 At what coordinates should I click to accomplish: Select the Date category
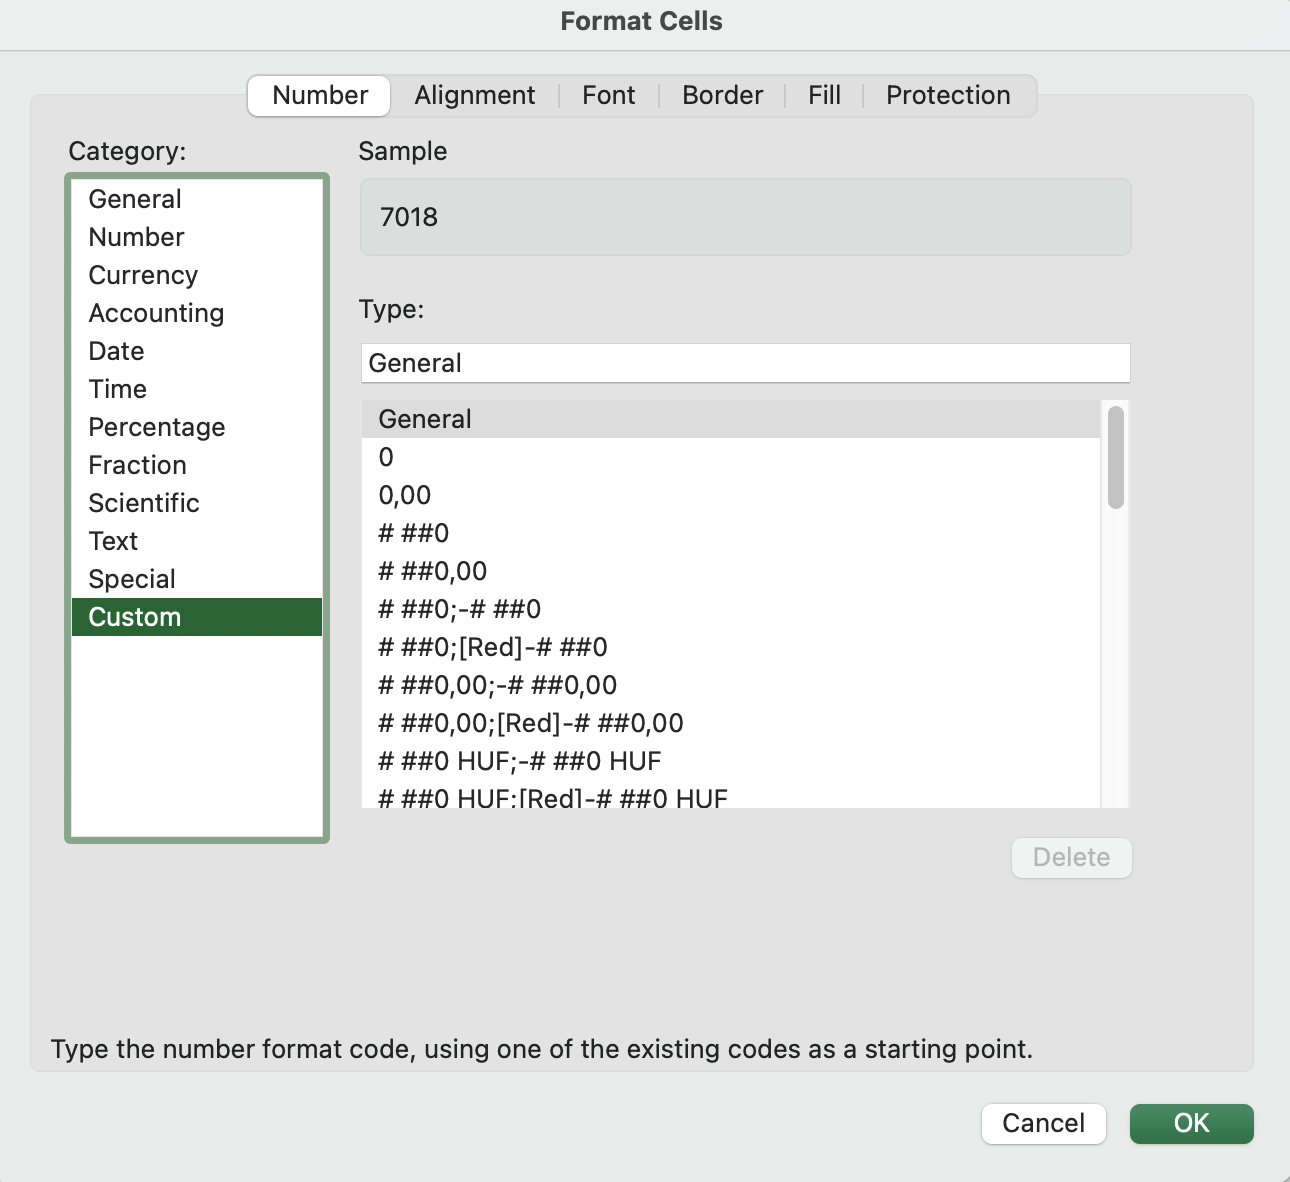[116, 351]
